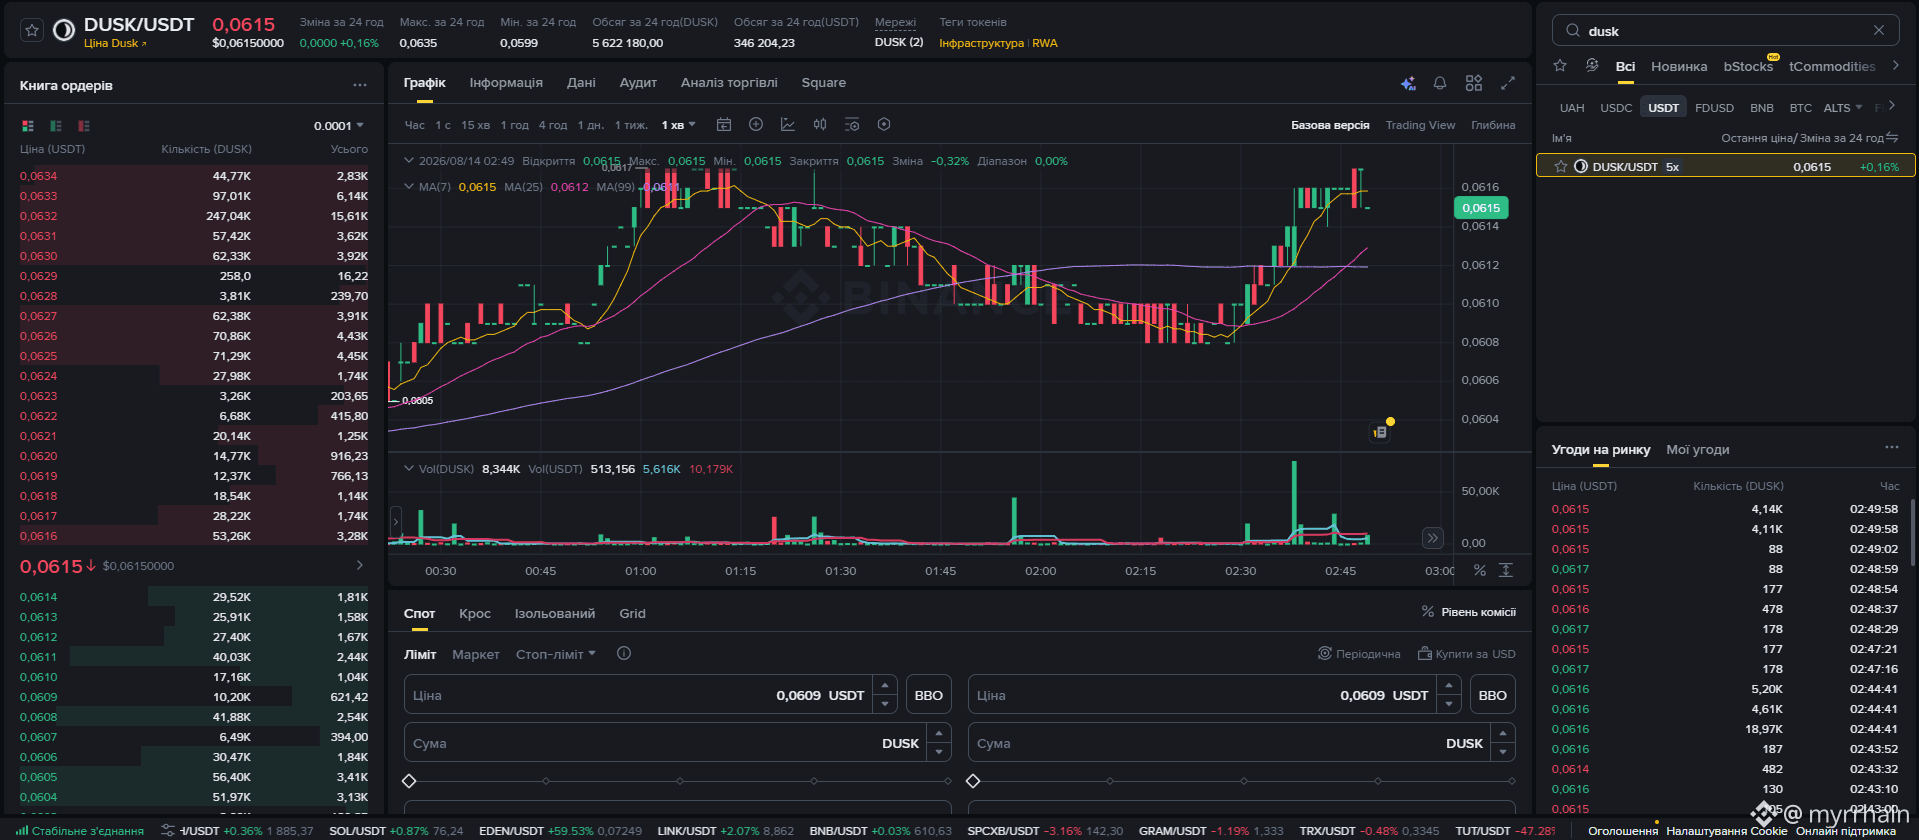Show order book with both bids and asks
1919x840 pixels.
[28, 126]
